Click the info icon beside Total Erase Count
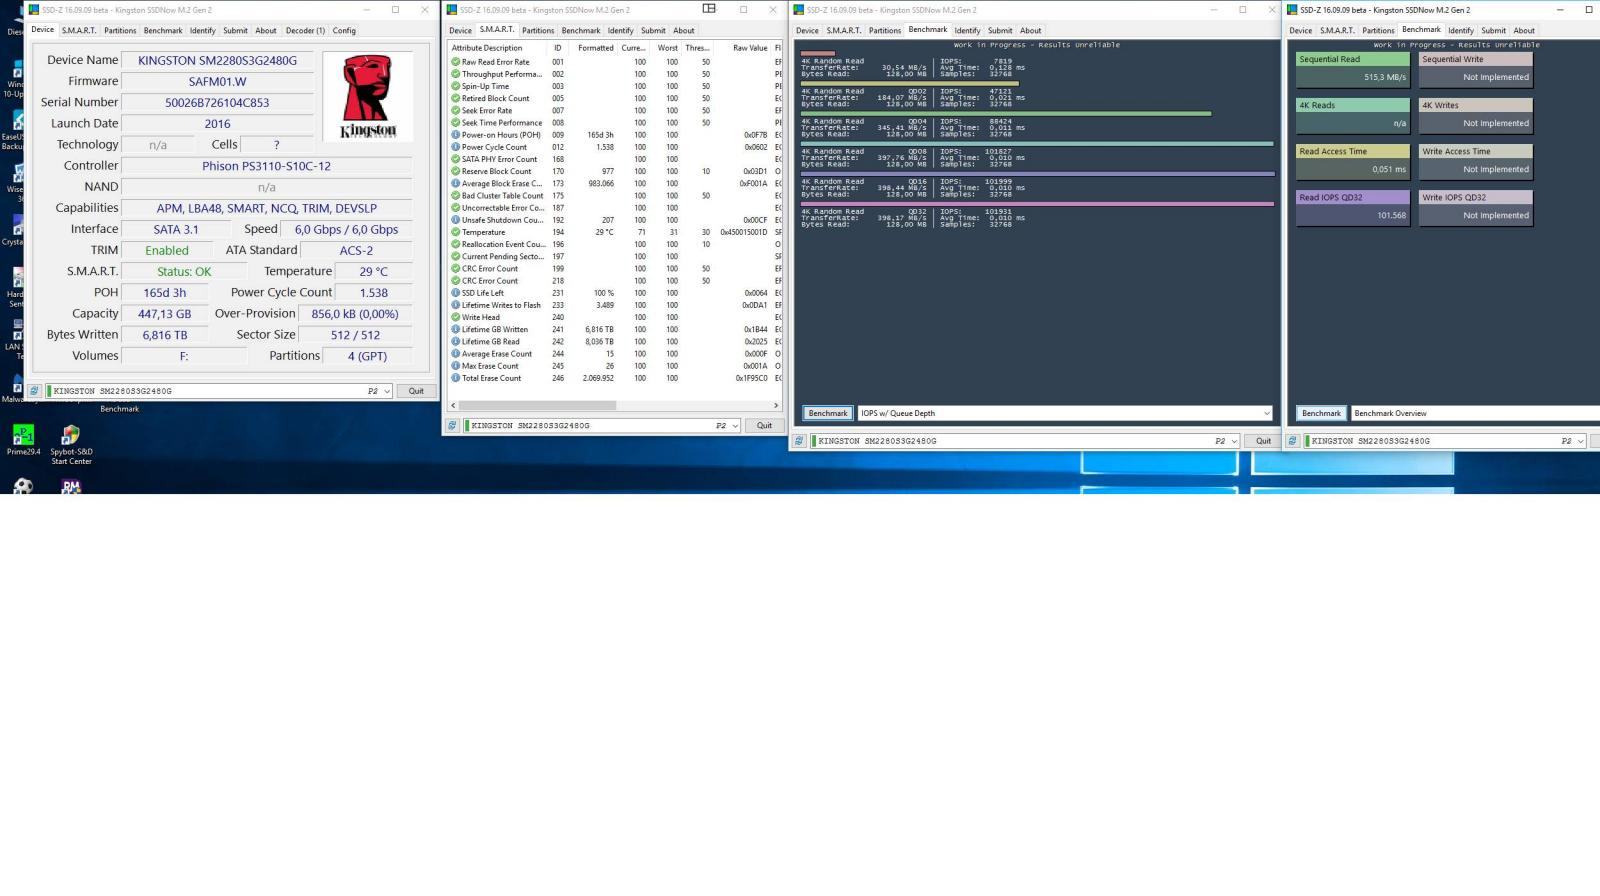Viewport: 1600px width, 896px height. [x=456, y=378]
